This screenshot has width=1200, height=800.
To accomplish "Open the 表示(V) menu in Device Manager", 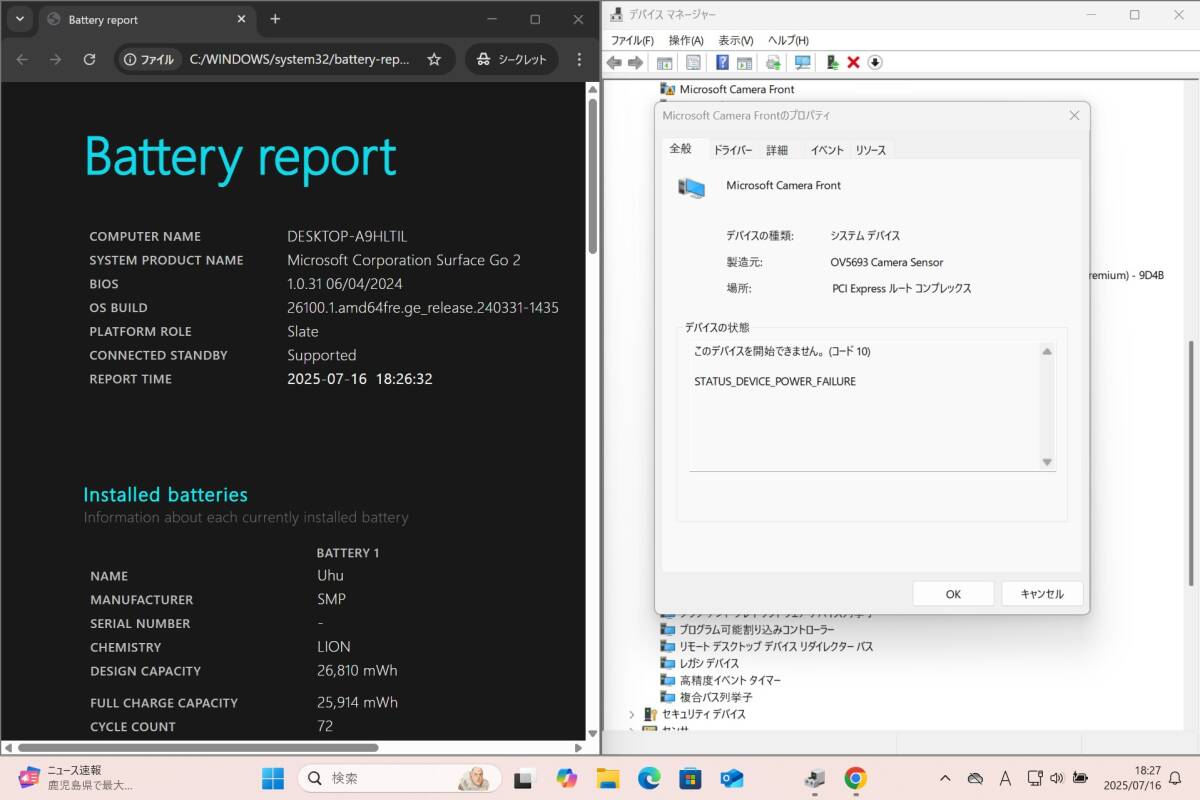I will pyautogui.click(x=735, y=40).
